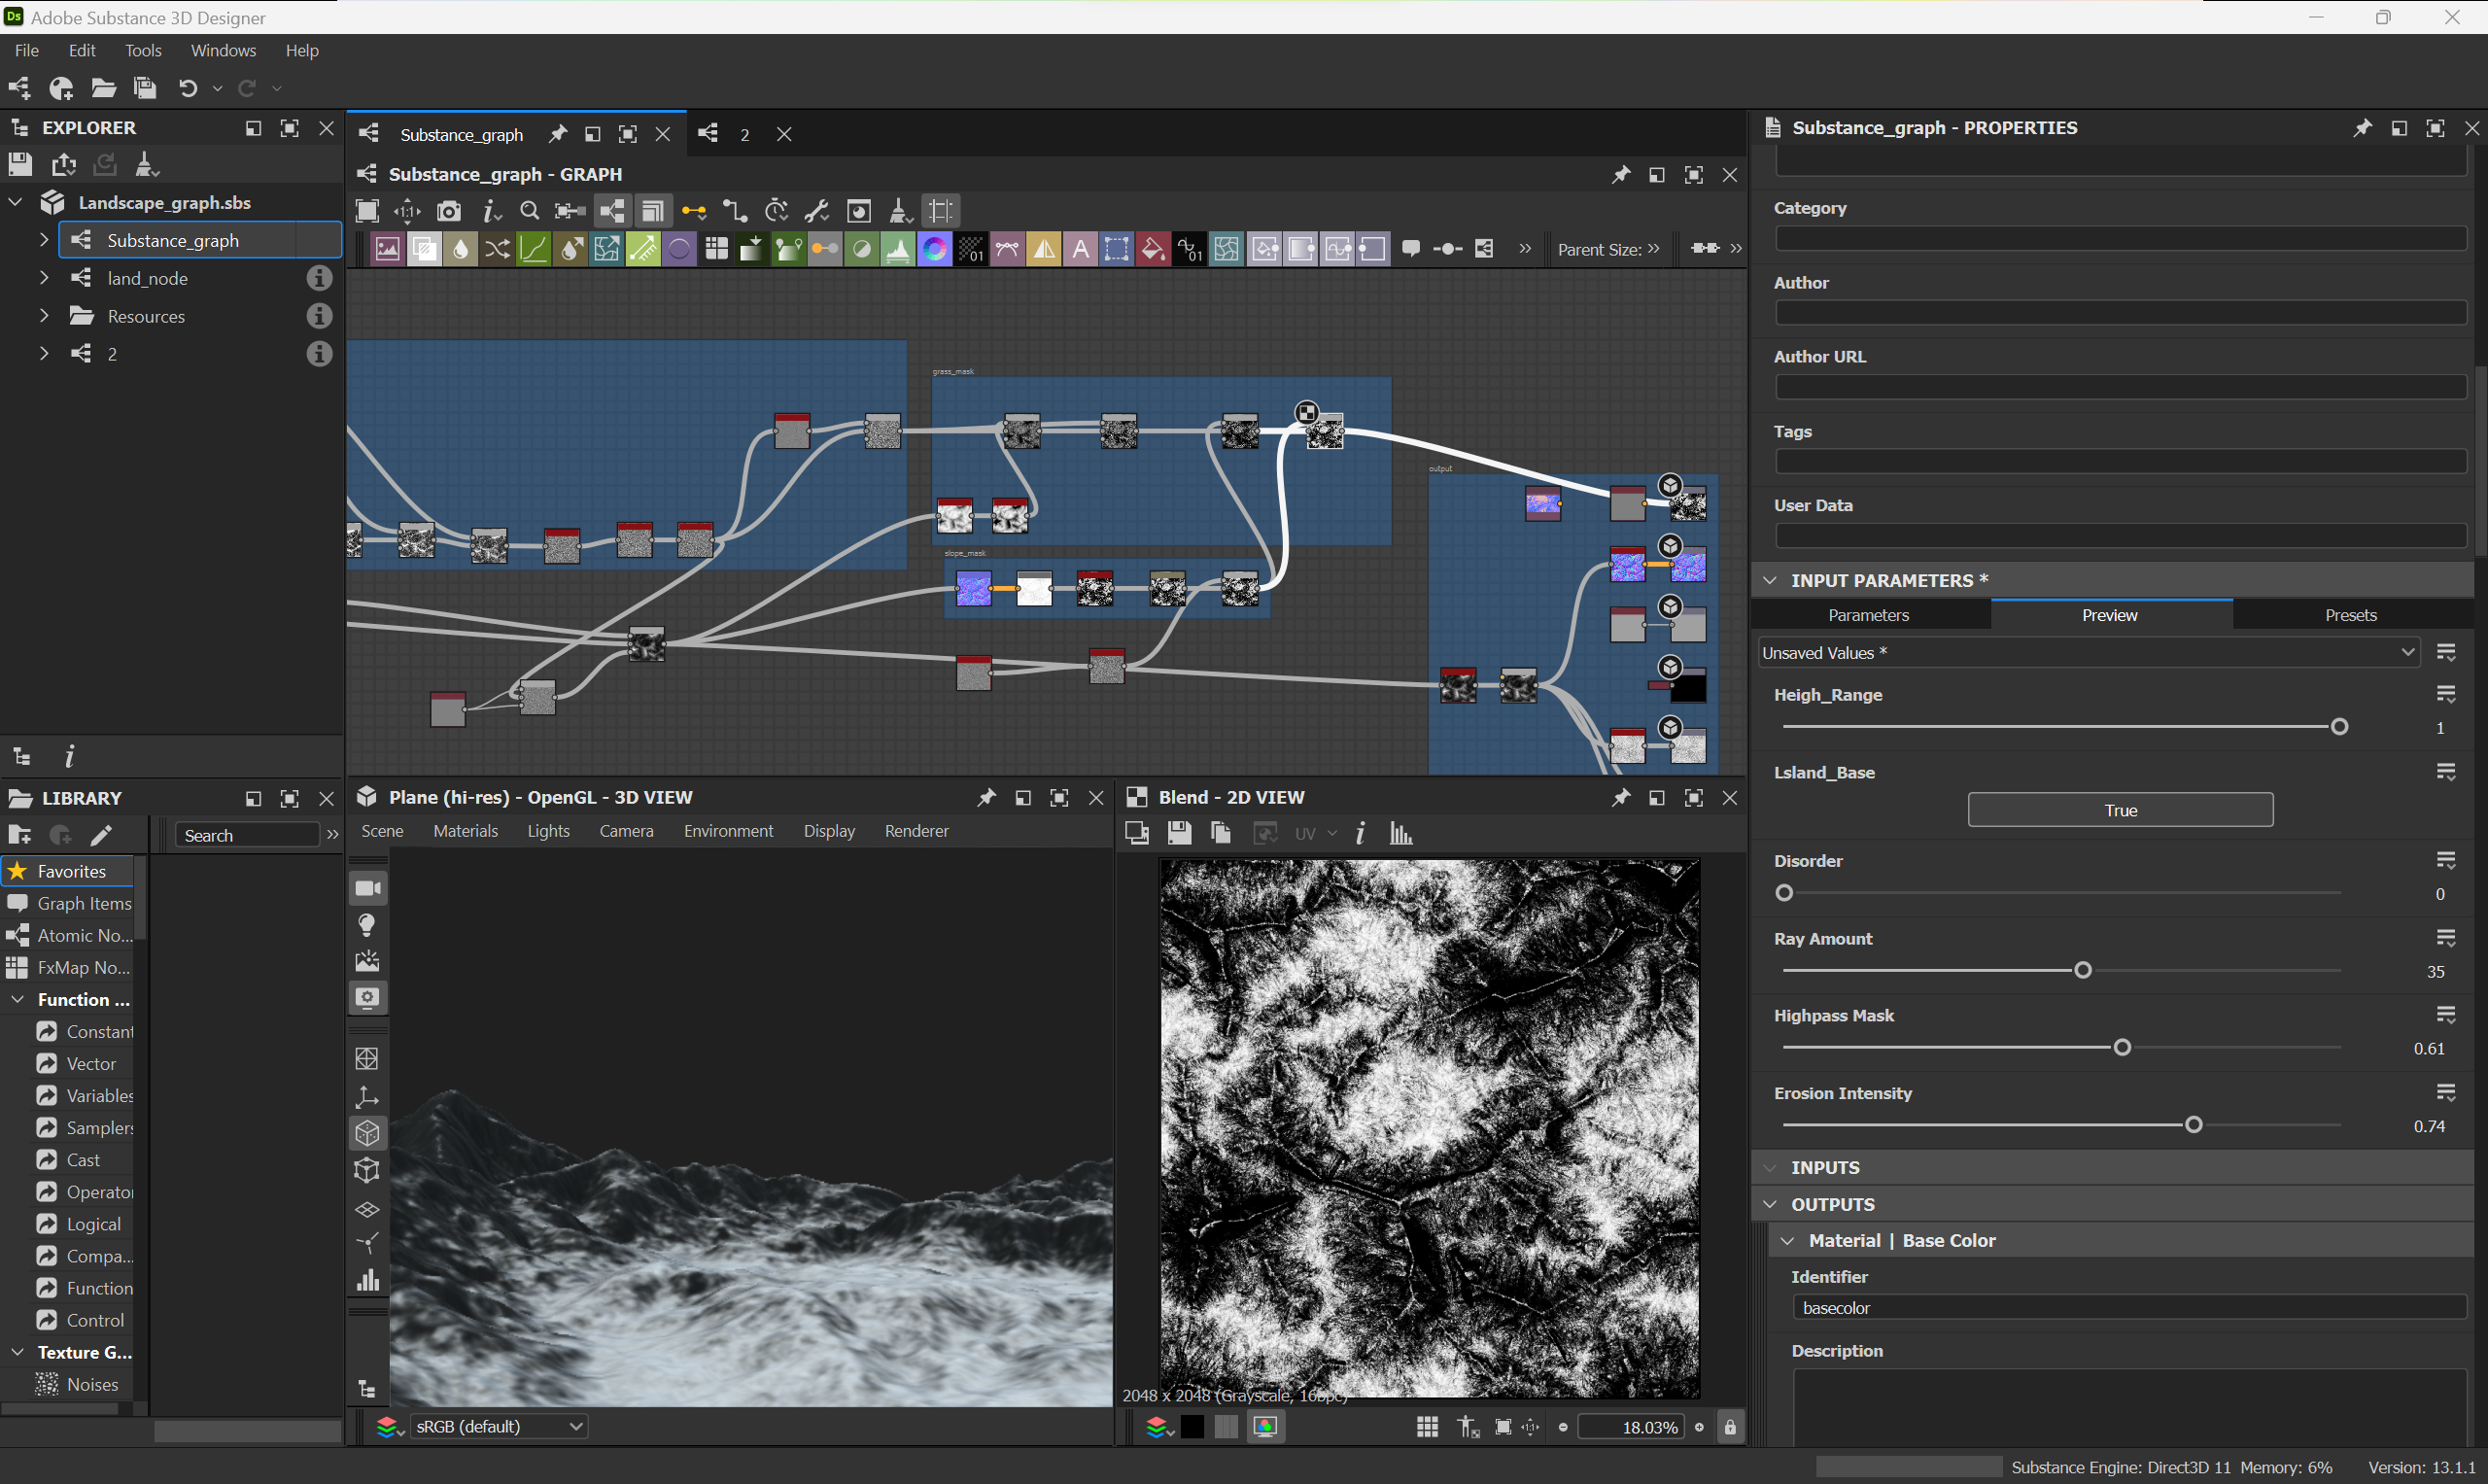2488x1484 pixels.
Task: Click the Erosion Intensity slider handle
Action: pyautogui.click(x=2194, y=1125)
